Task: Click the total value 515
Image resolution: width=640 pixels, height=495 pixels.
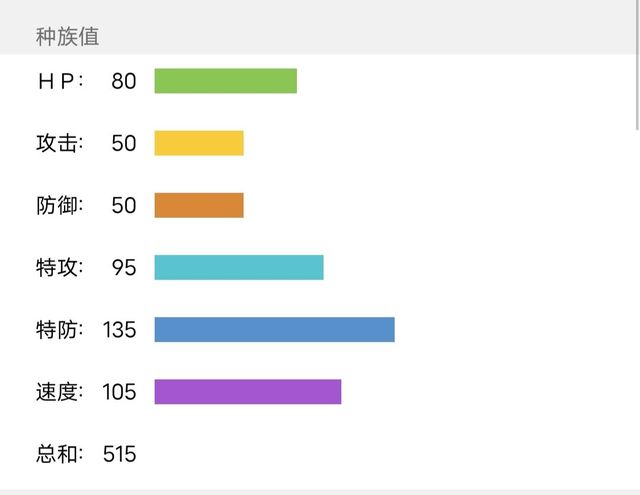Action: coord(119,454)
